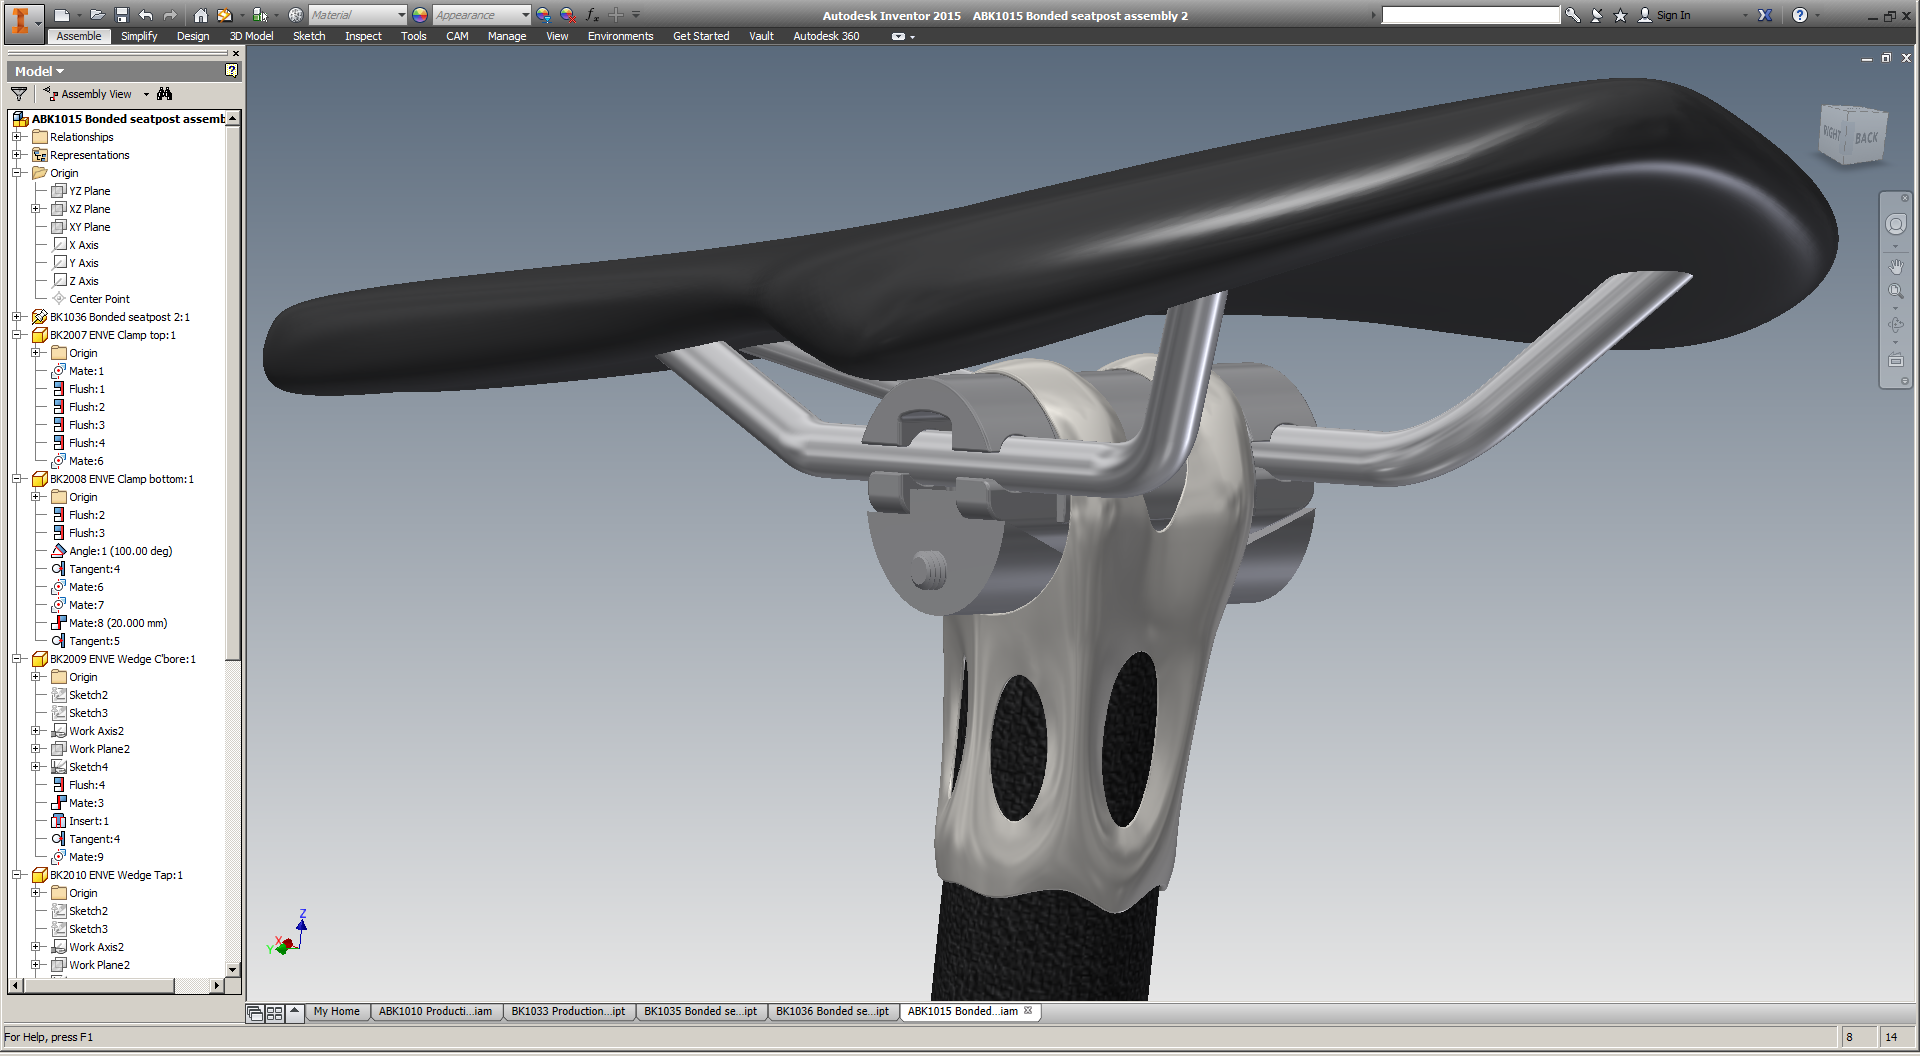Viewport: 1920px width, 1056px height.
Task: Click the Save icon in quick access toolbar
Action: 122,15
